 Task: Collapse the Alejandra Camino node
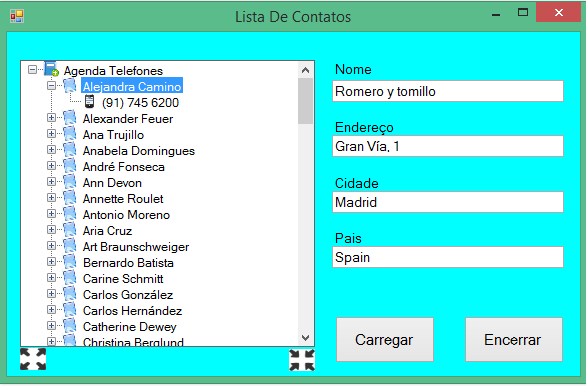coord(52,86)
